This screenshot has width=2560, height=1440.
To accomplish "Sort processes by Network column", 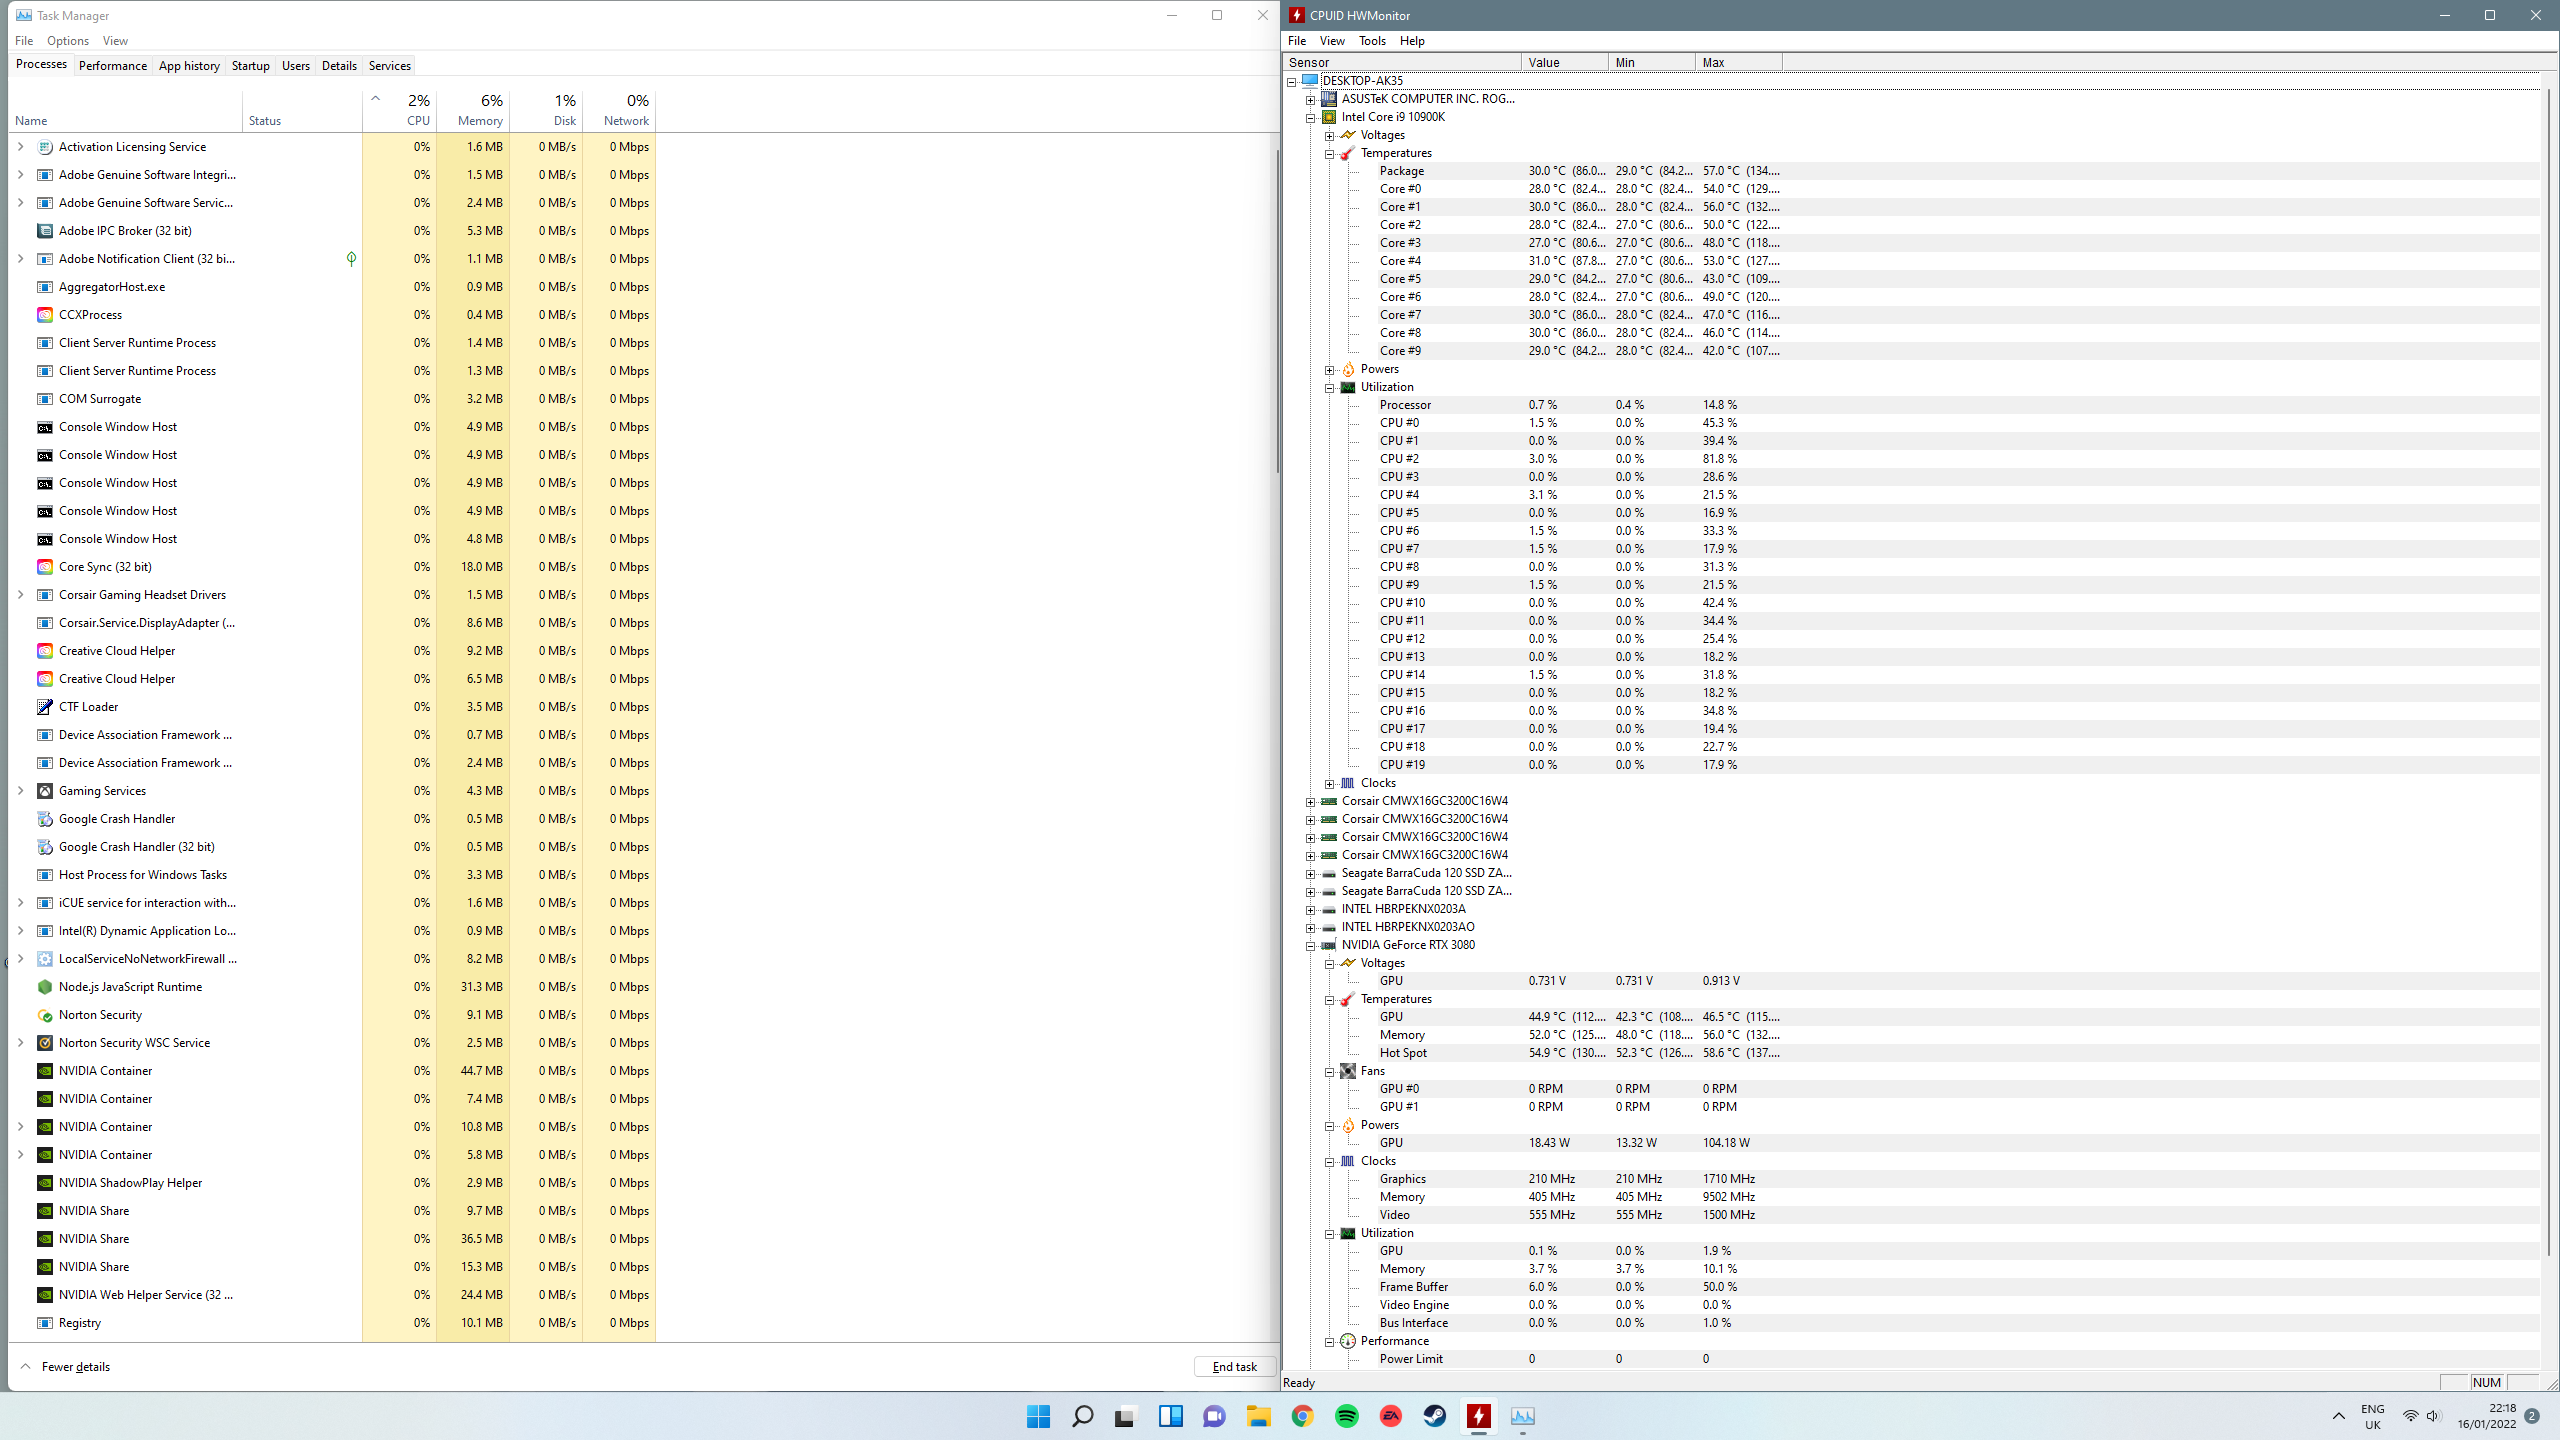I will pyautogui.click(x=619, y=110).
